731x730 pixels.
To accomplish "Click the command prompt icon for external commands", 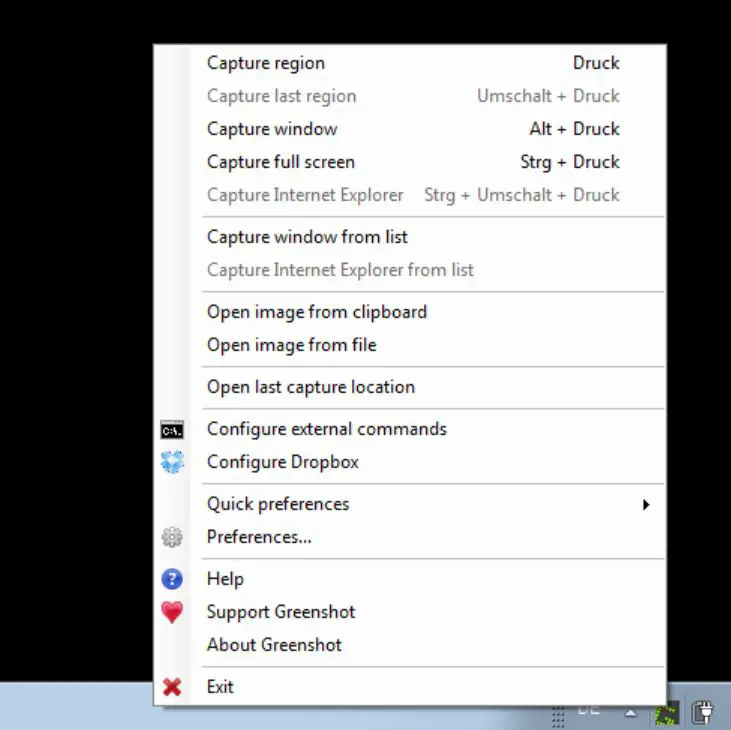I will pos(172,430).
